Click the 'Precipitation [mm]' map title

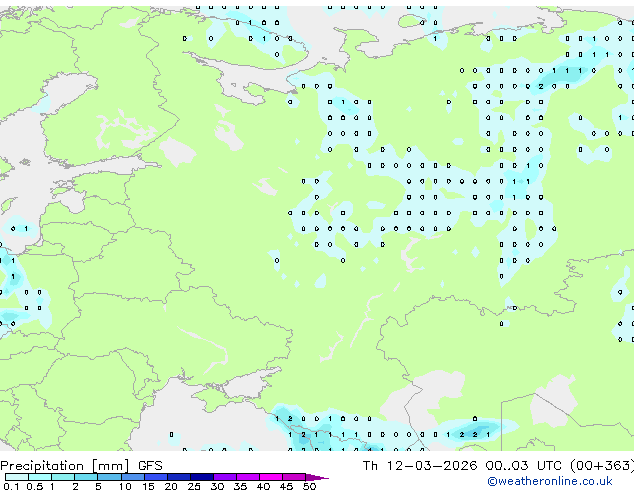coord(65,466)
